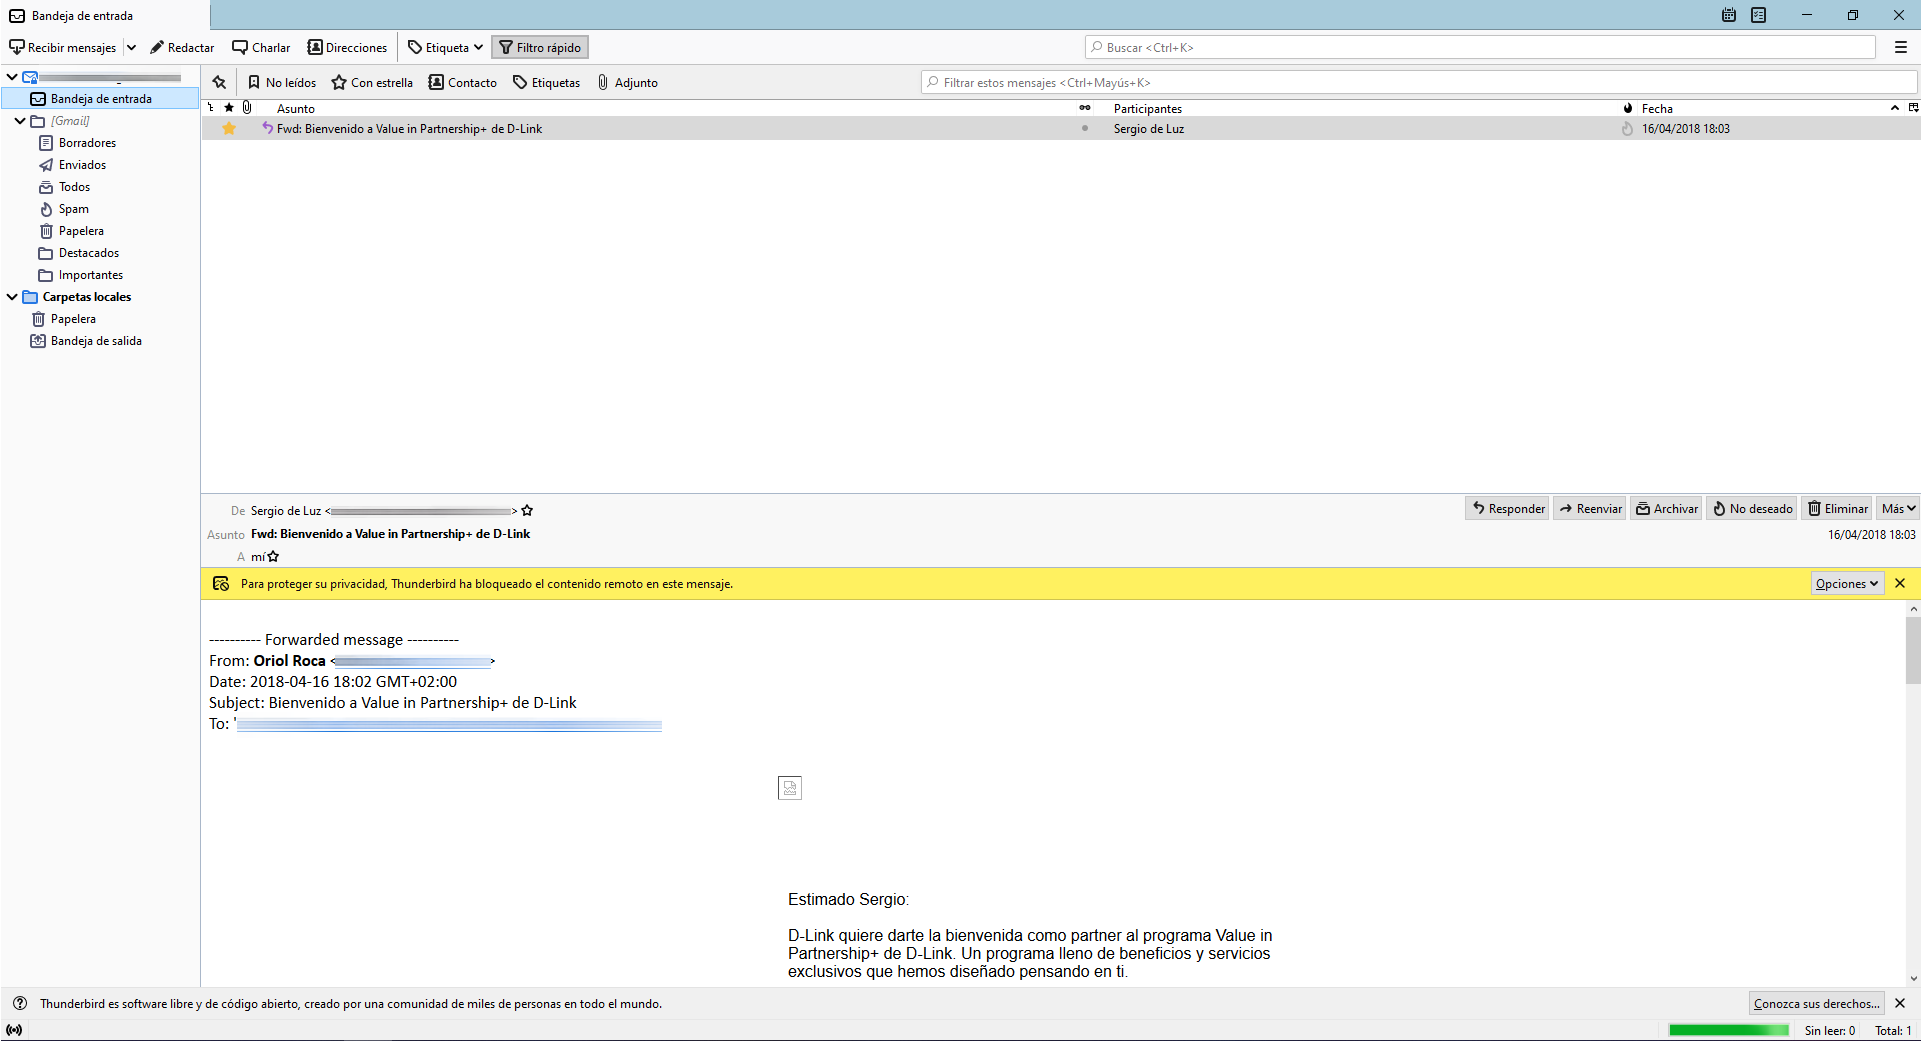The image size is (1921, 1041).
Task: Filter messages by Contacto
Action: (x=463, y=82)
